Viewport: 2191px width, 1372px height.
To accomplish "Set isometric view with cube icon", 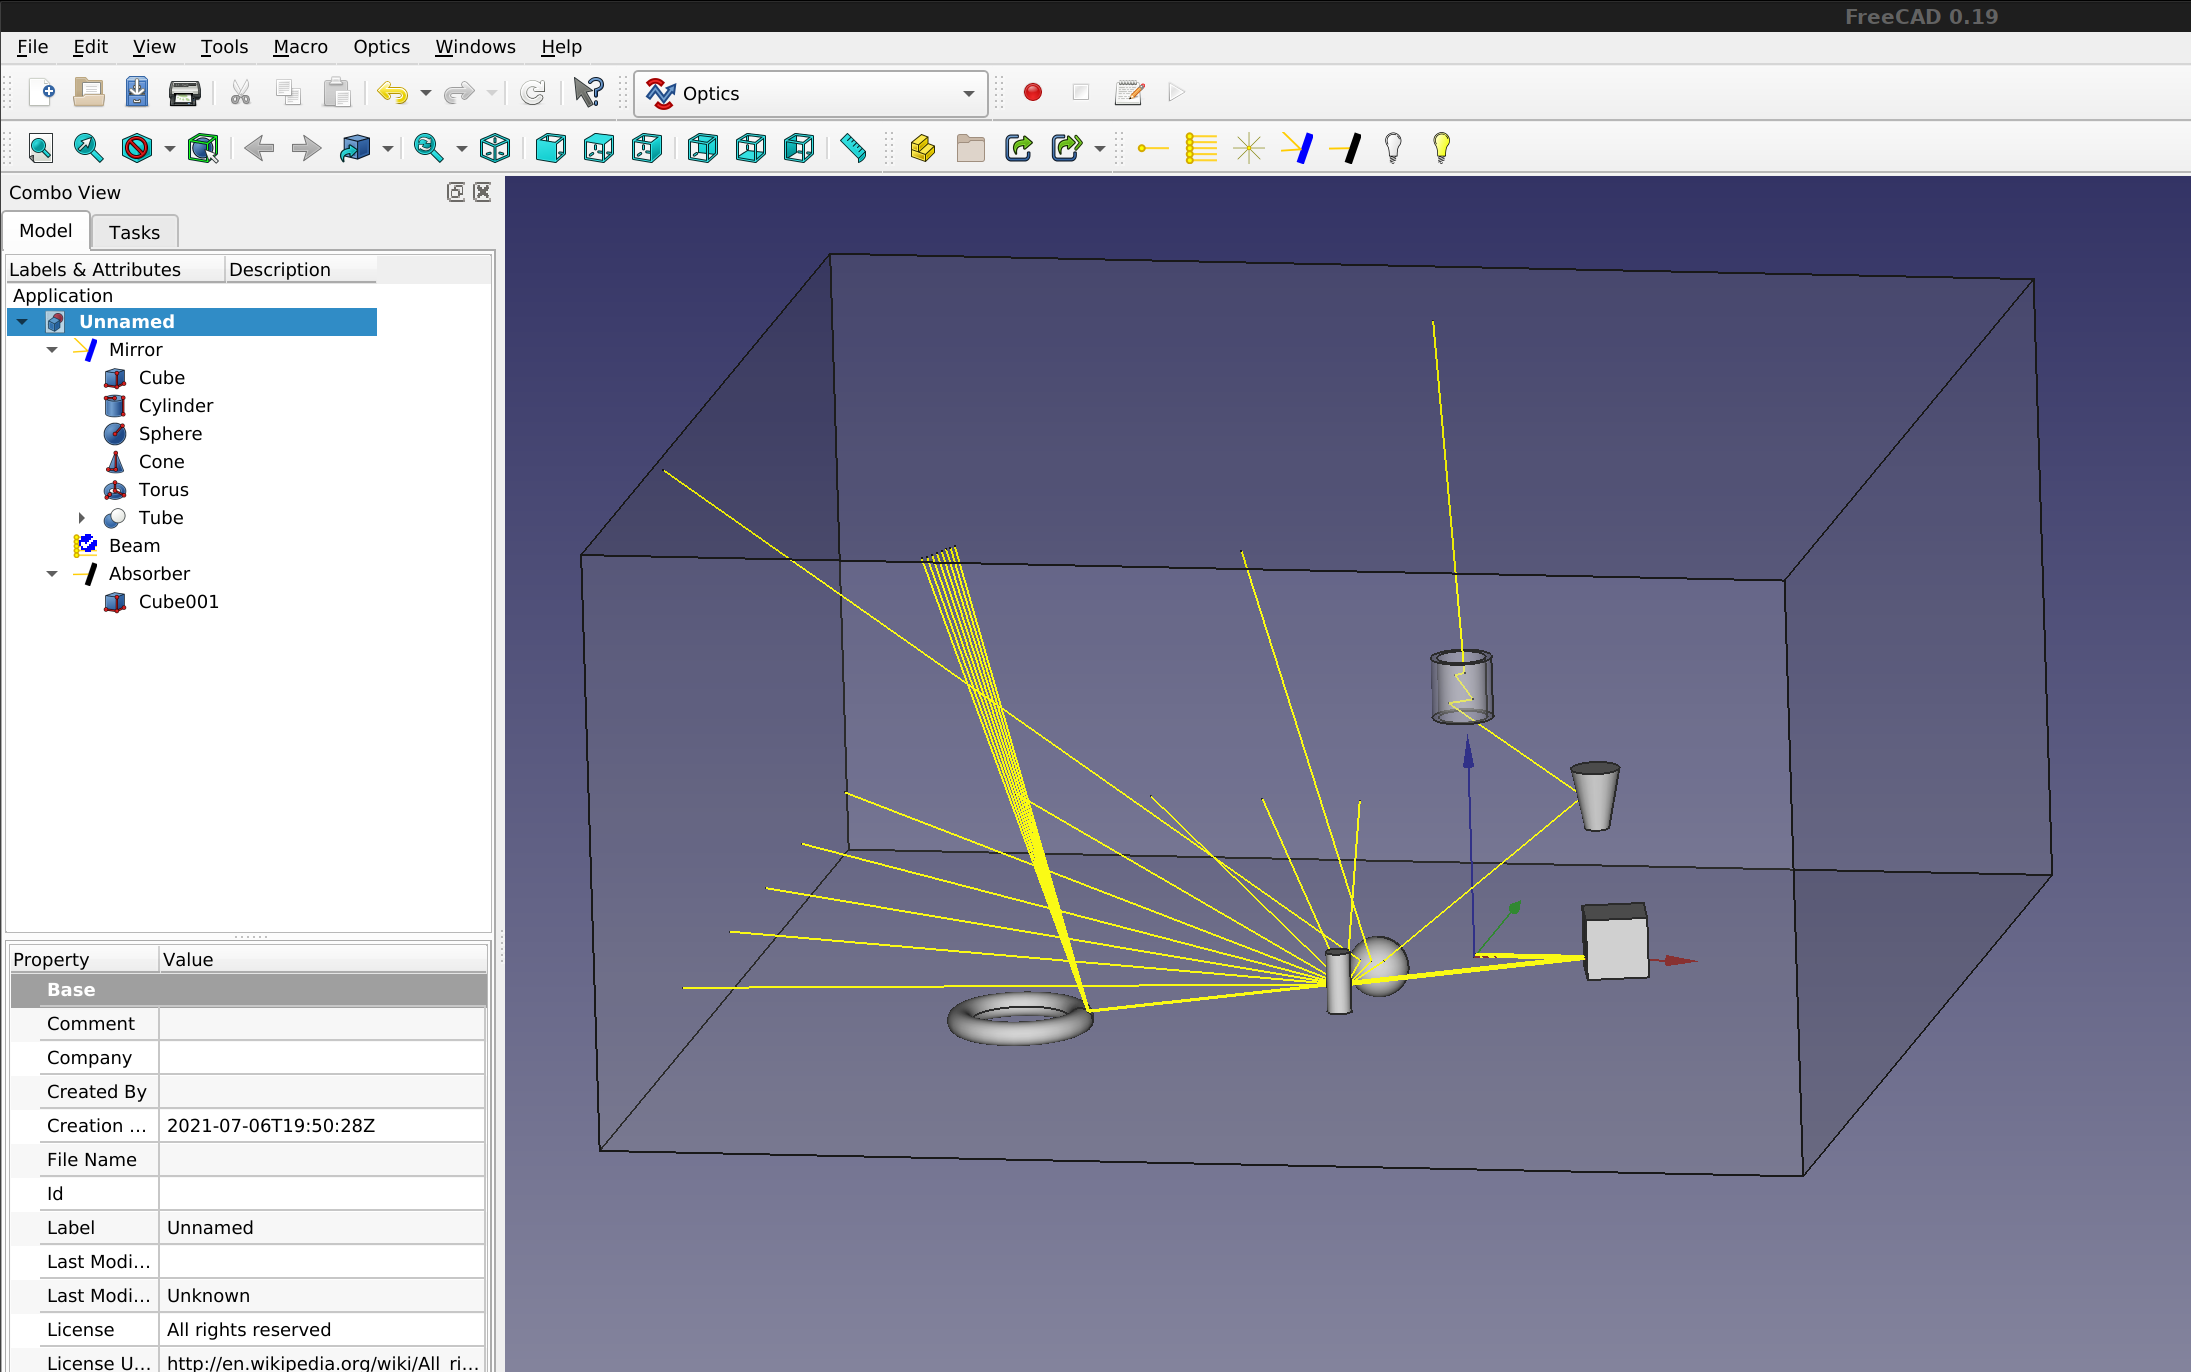I will click(495, 149).
